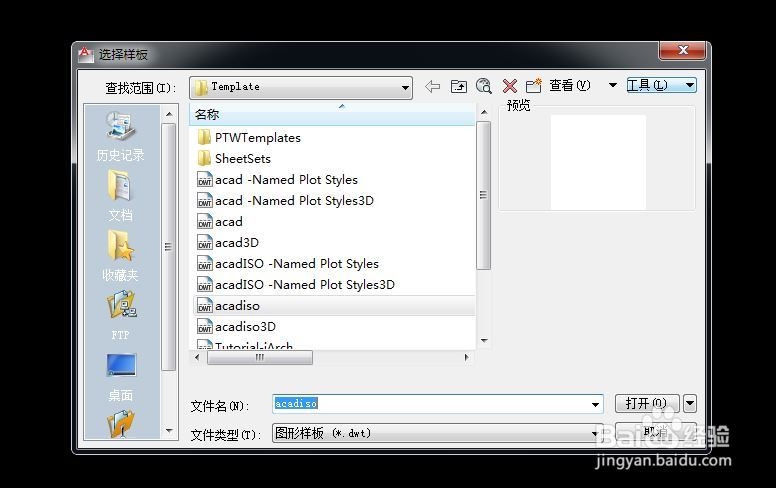Viewport: 776px width, 488px height.
Task: Create a new folder icon
Action: (x=534, y=86)
